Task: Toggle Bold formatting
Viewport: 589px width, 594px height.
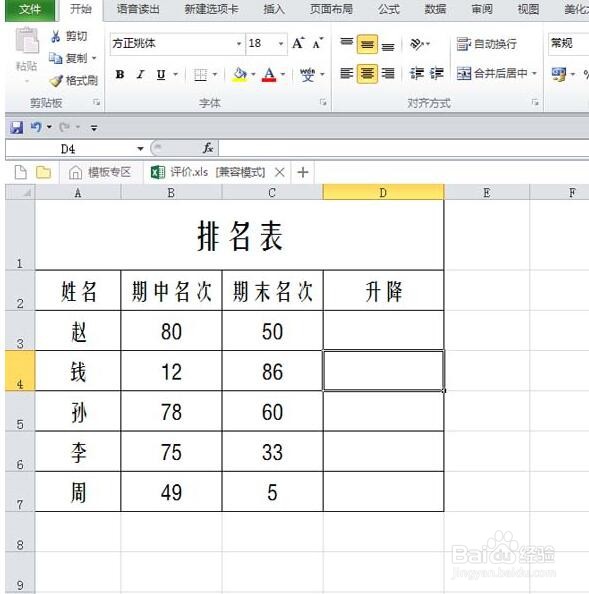Action: pos(120,74)
